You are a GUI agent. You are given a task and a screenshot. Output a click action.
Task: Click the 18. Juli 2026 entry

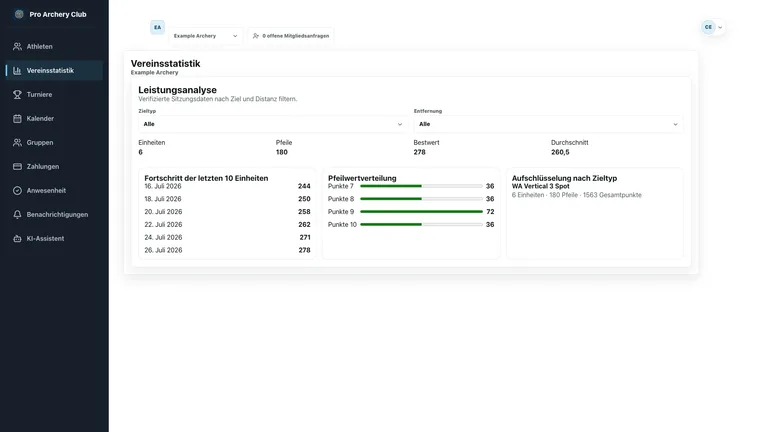(x=227, y=199)
